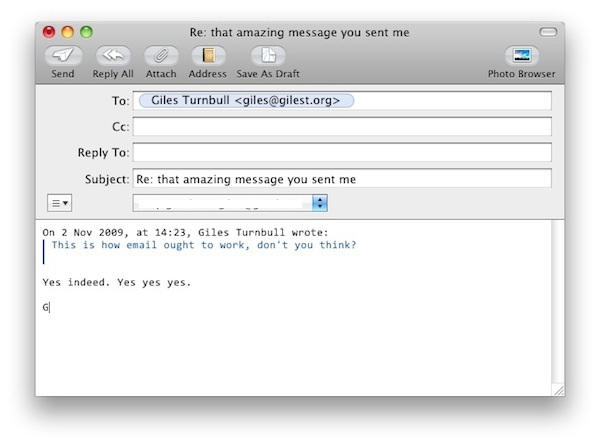Place cursor after the signature letter G

coord(50,307)
